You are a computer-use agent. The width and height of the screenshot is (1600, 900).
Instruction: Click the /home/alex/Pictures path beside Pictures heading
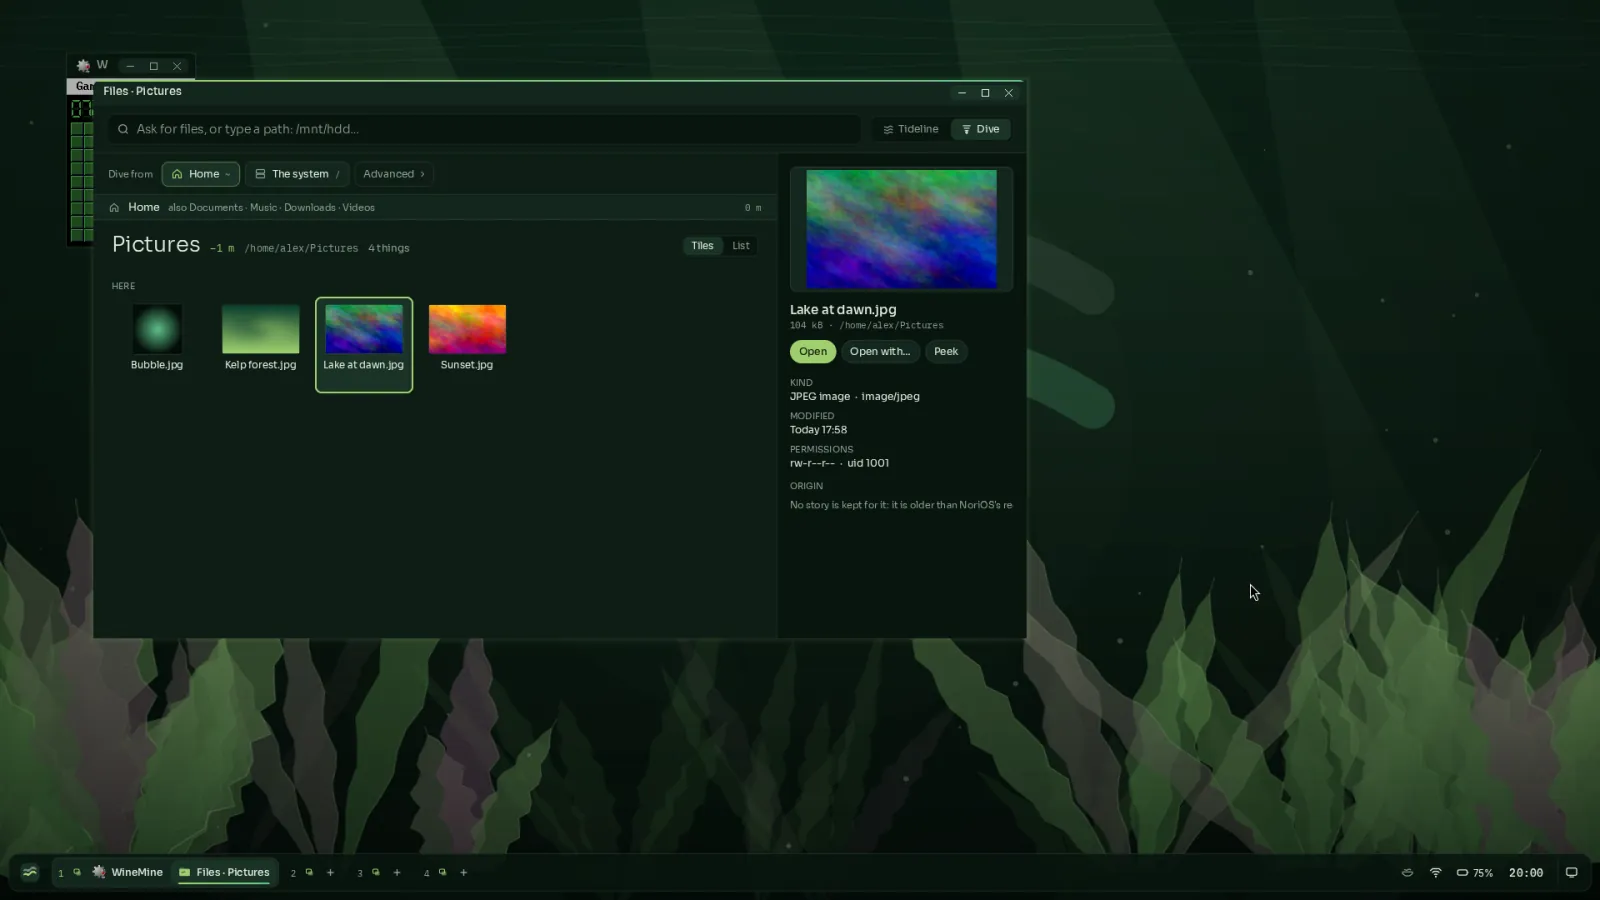coord(301,248)
